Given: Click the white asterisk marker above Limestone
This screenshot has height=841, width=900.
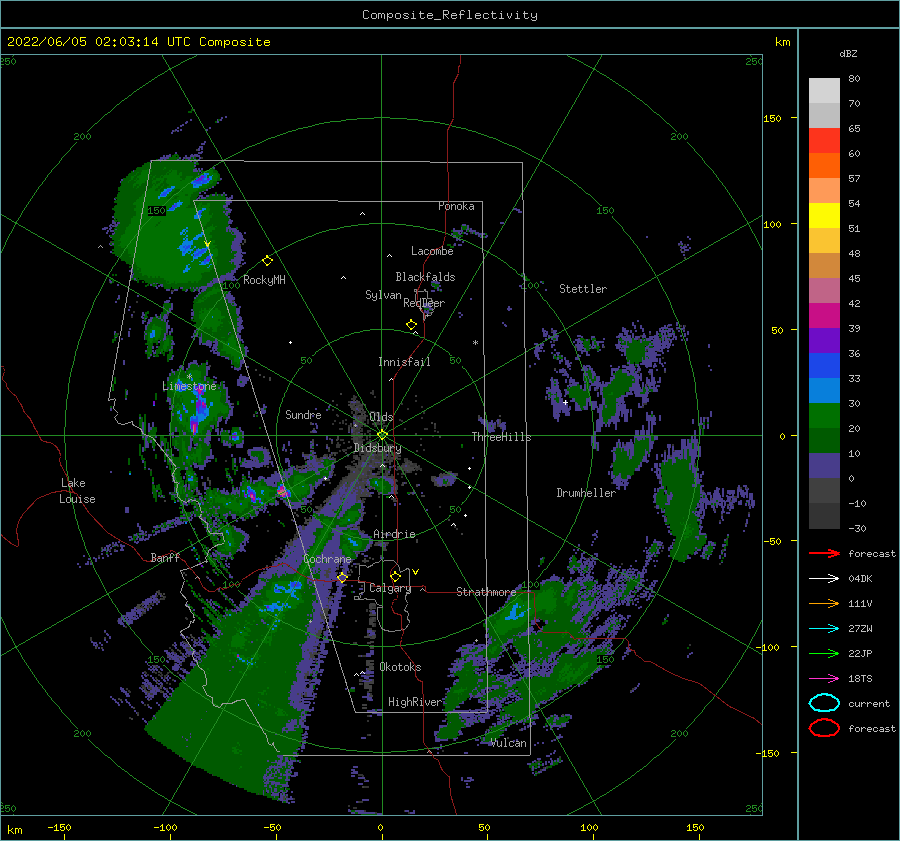Looking at the screenshot, I should (189, 377).
